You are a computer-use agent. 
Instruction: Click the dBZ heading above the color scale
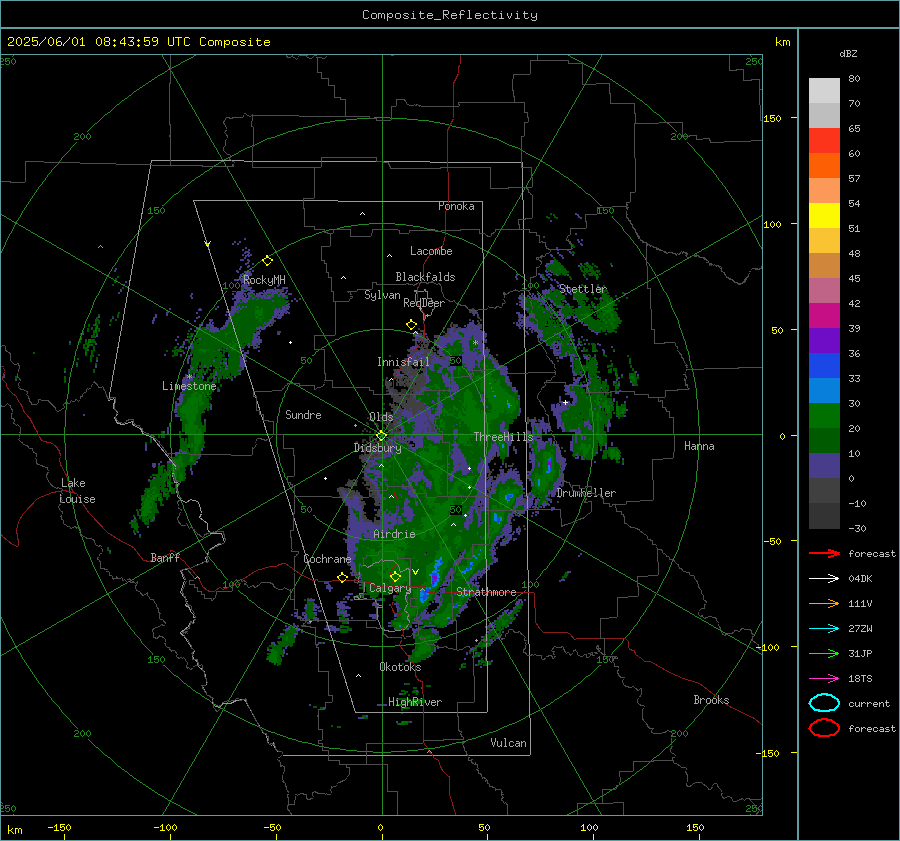[x=848, y=53]
